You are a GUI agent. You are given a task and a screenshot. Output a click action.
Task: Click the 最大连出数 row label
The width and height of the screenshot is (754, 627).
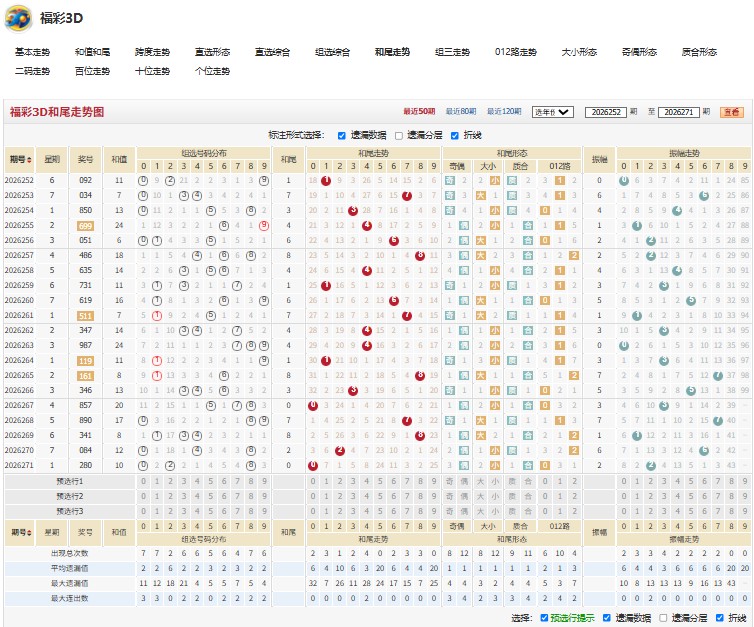point(70,599)
